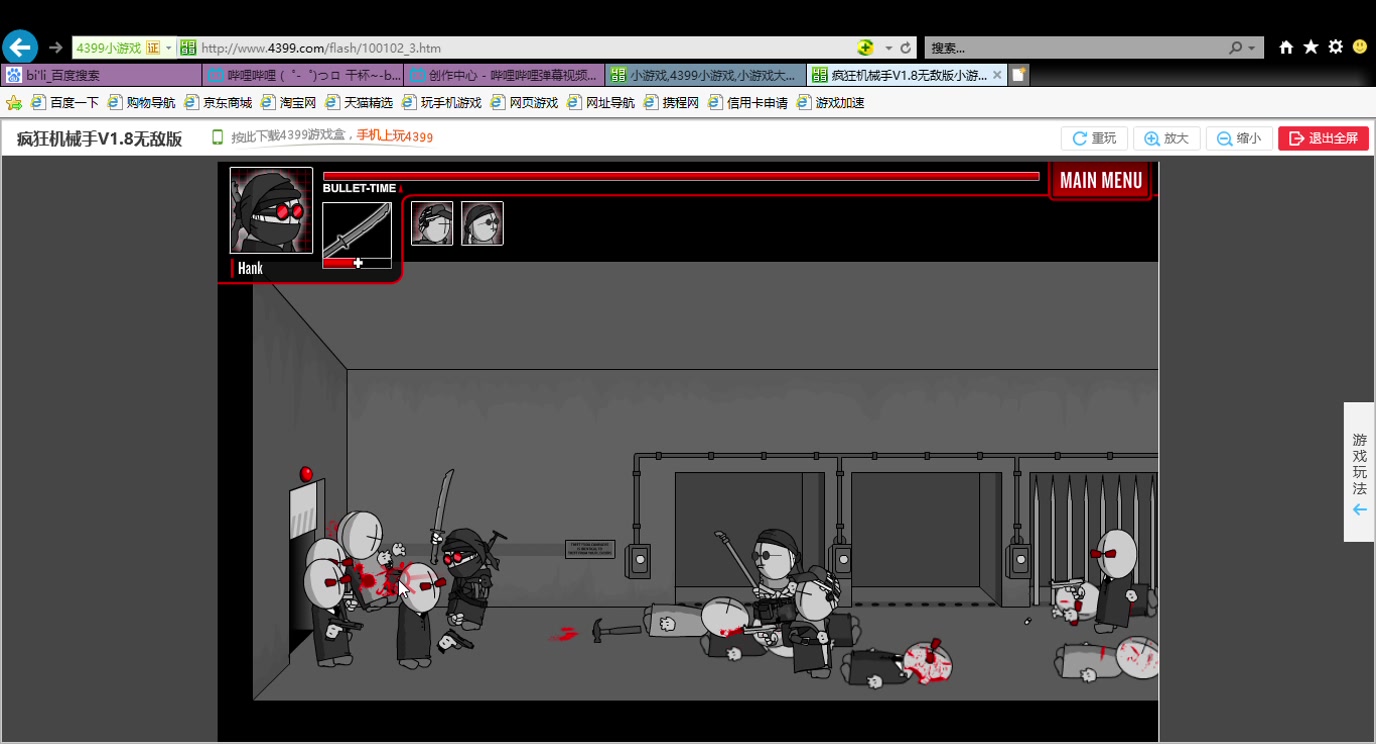Click the 退出全屏 exit fullscreen button
Viewport: 1376px width, 744px height.
pyautogui.click(x=1323, y=138)
